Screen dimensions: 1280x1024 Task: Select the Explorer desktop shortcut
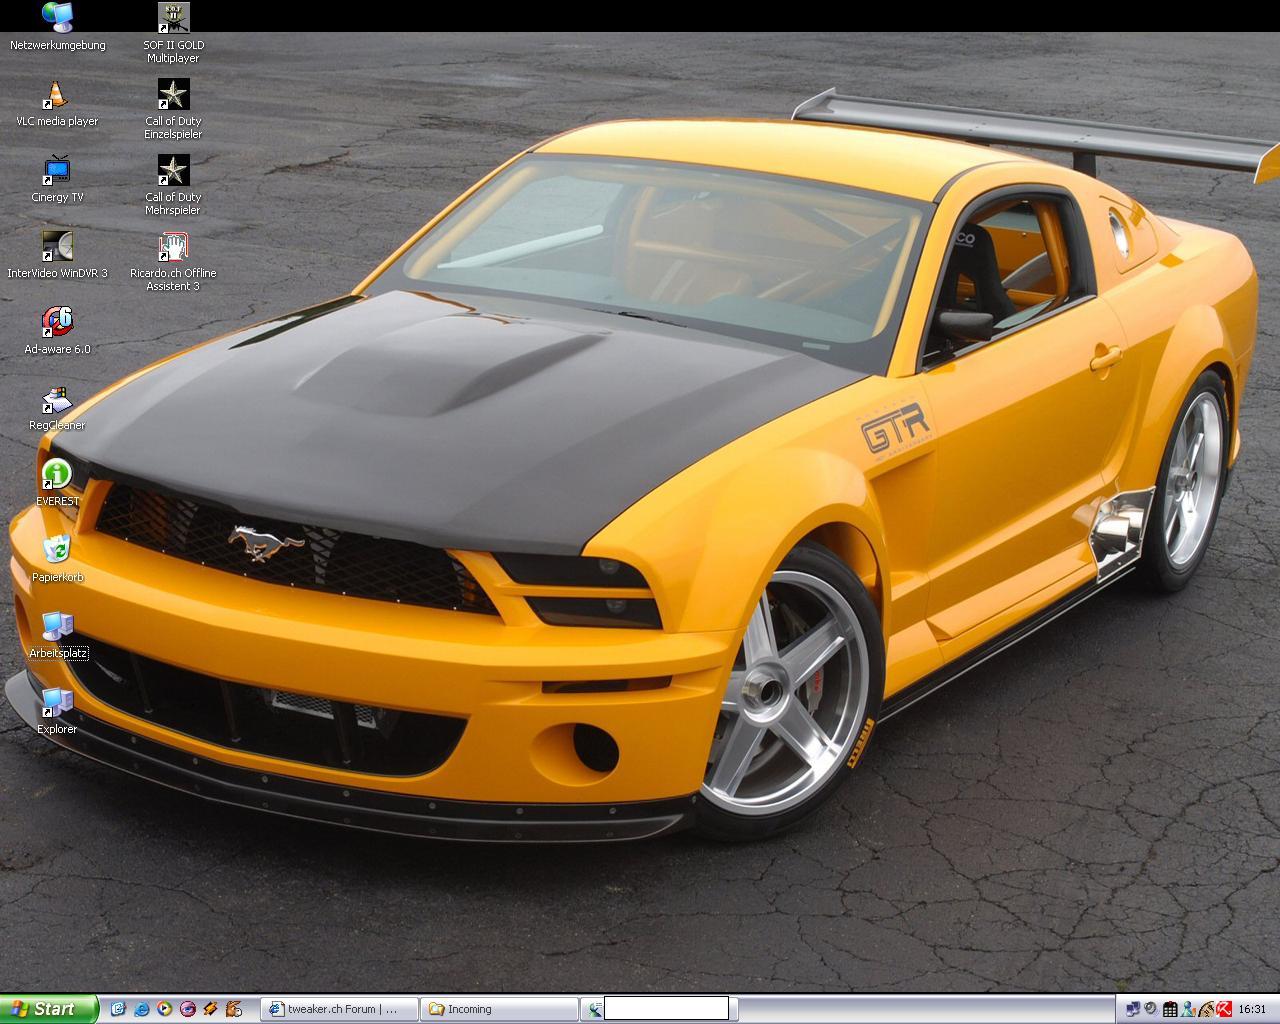(57, 703)
